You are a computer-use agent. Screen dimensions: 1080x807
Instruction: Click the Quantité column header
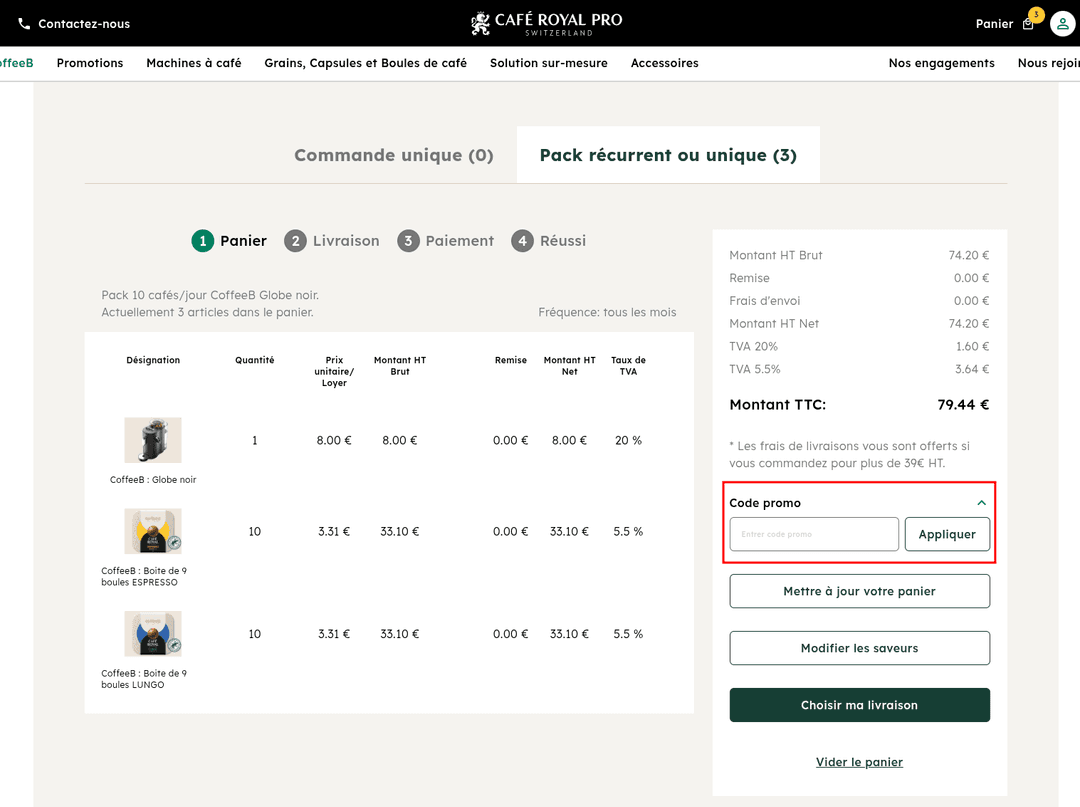click(x=255, y=360)
